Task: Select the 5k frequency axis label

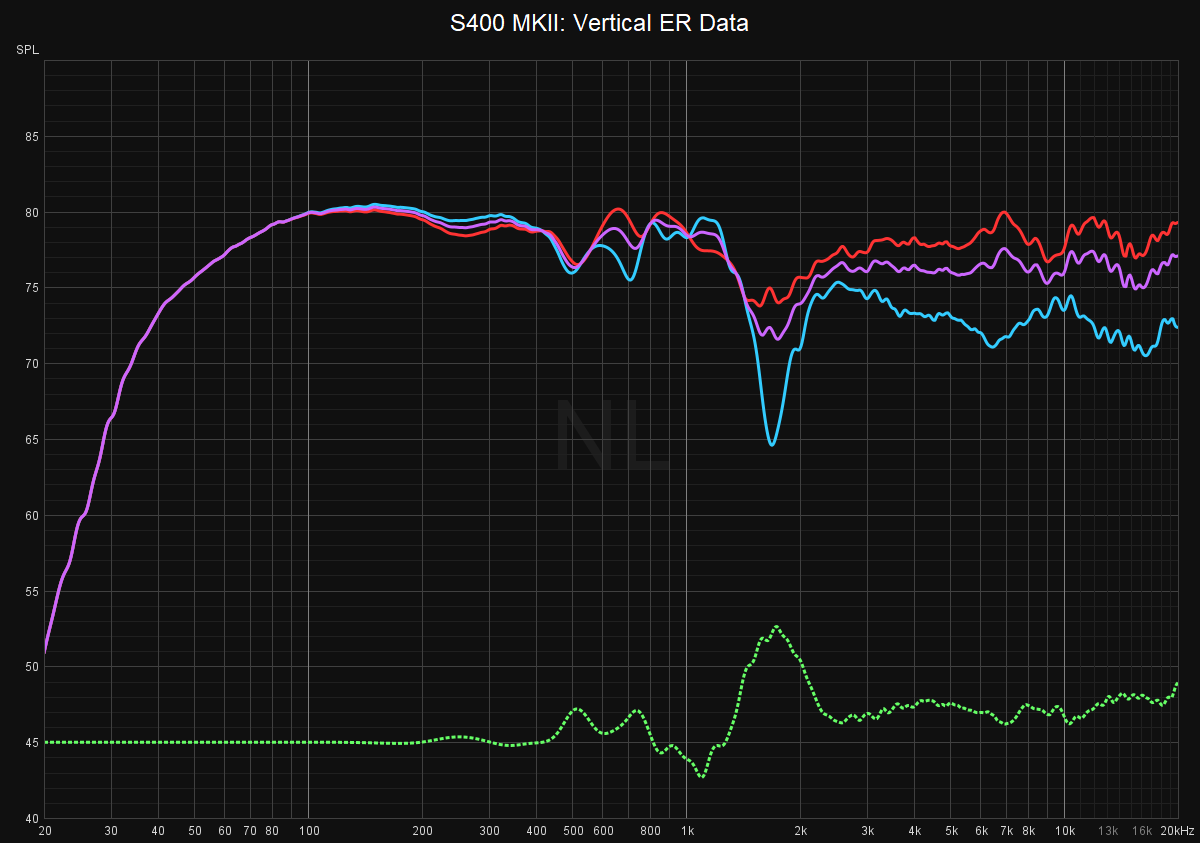Action: coord(951,831)
